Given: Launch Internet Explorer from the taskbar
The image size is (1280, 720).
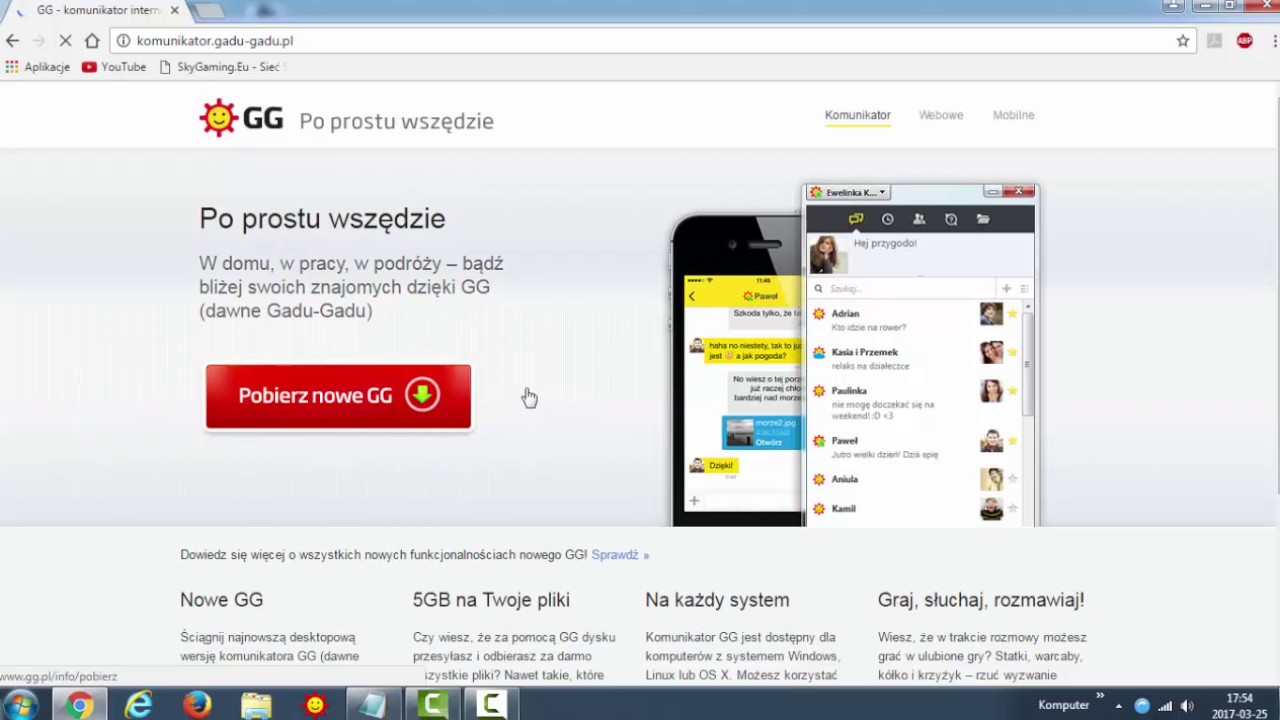Looking at the screenshot, I should (138, 705).
